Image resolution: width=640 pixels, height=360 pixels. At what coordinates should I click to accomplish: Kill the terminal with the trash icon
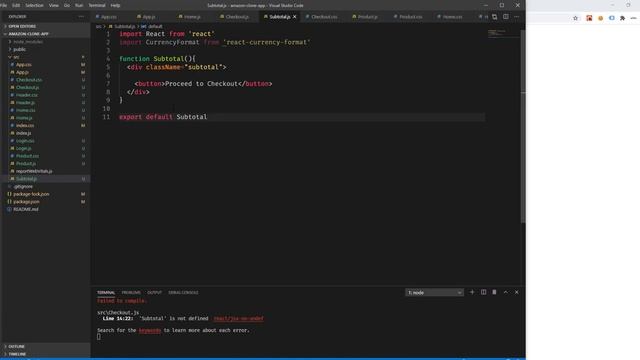tap(494, 292)
